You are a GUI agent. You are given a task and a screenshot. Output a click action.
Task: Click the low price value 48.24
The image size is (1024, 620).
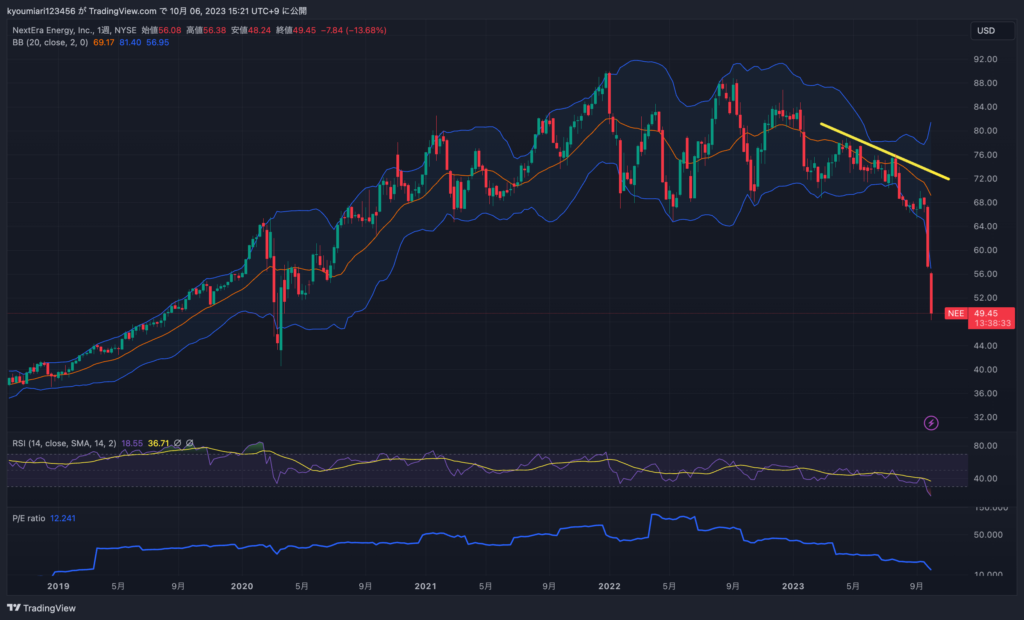point(259,30)
